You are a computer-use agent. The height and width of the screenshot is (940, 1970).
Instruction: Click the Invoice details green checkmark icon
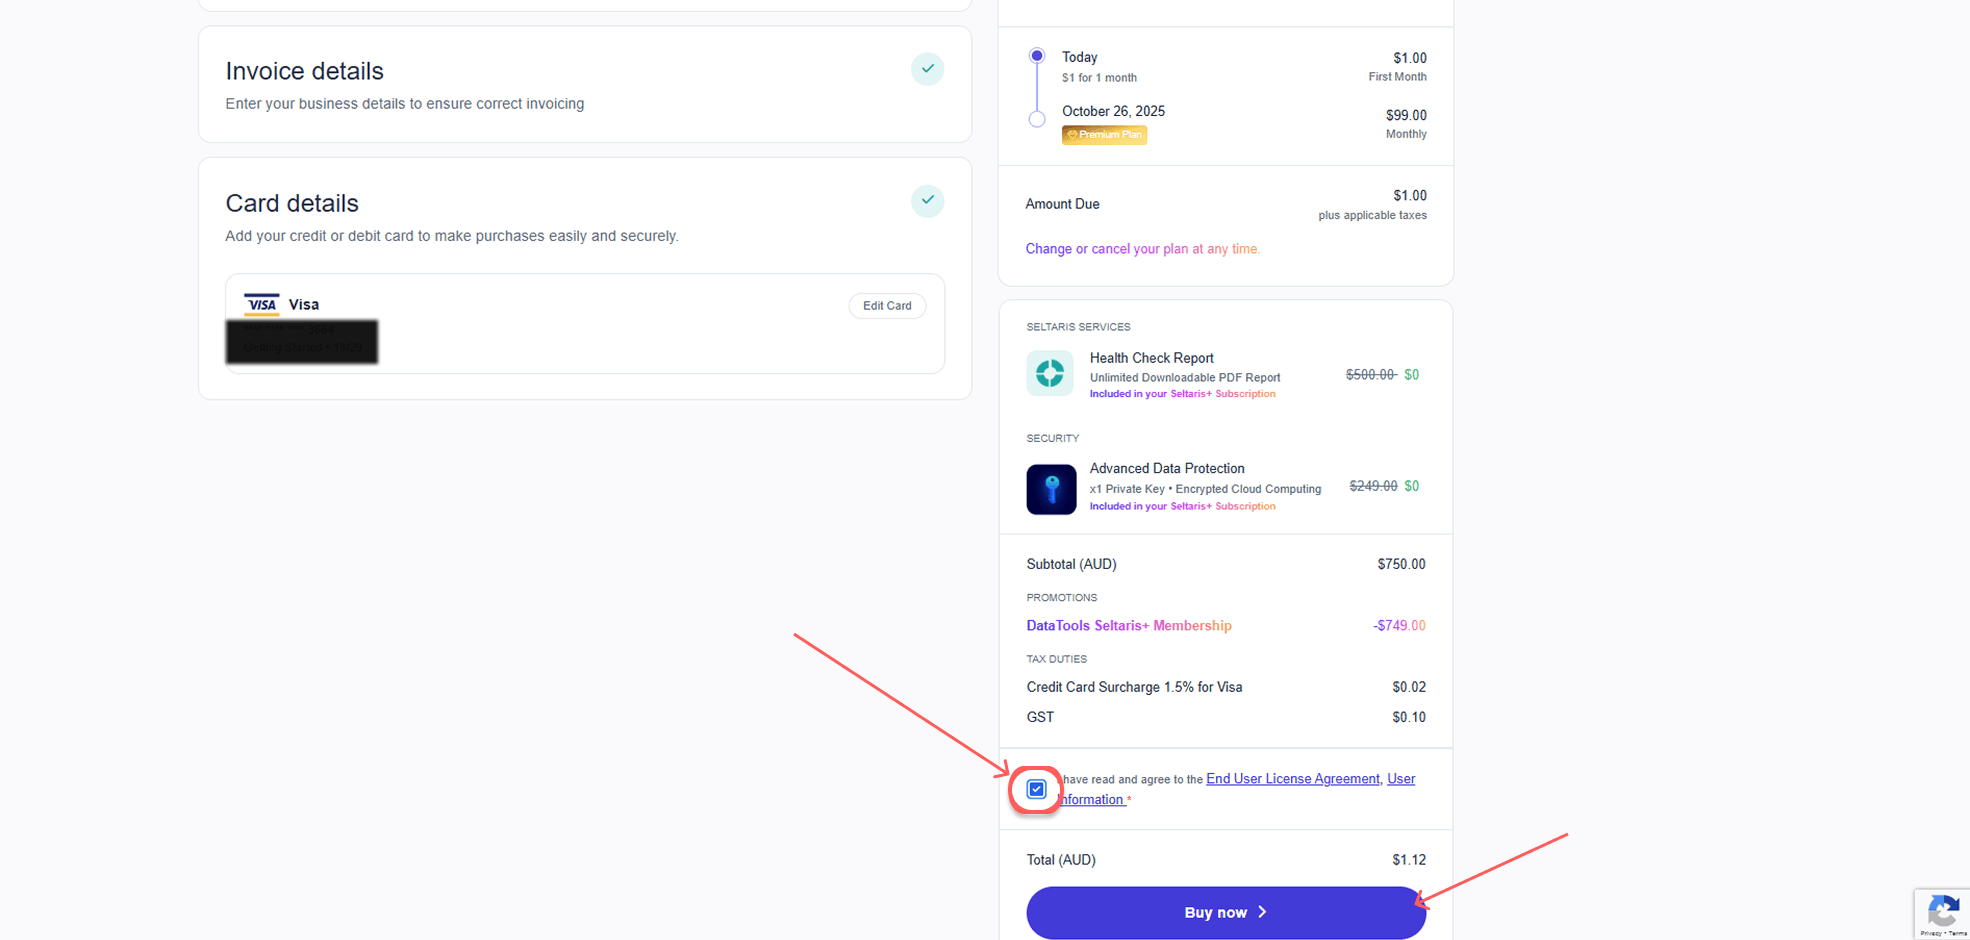927,69
